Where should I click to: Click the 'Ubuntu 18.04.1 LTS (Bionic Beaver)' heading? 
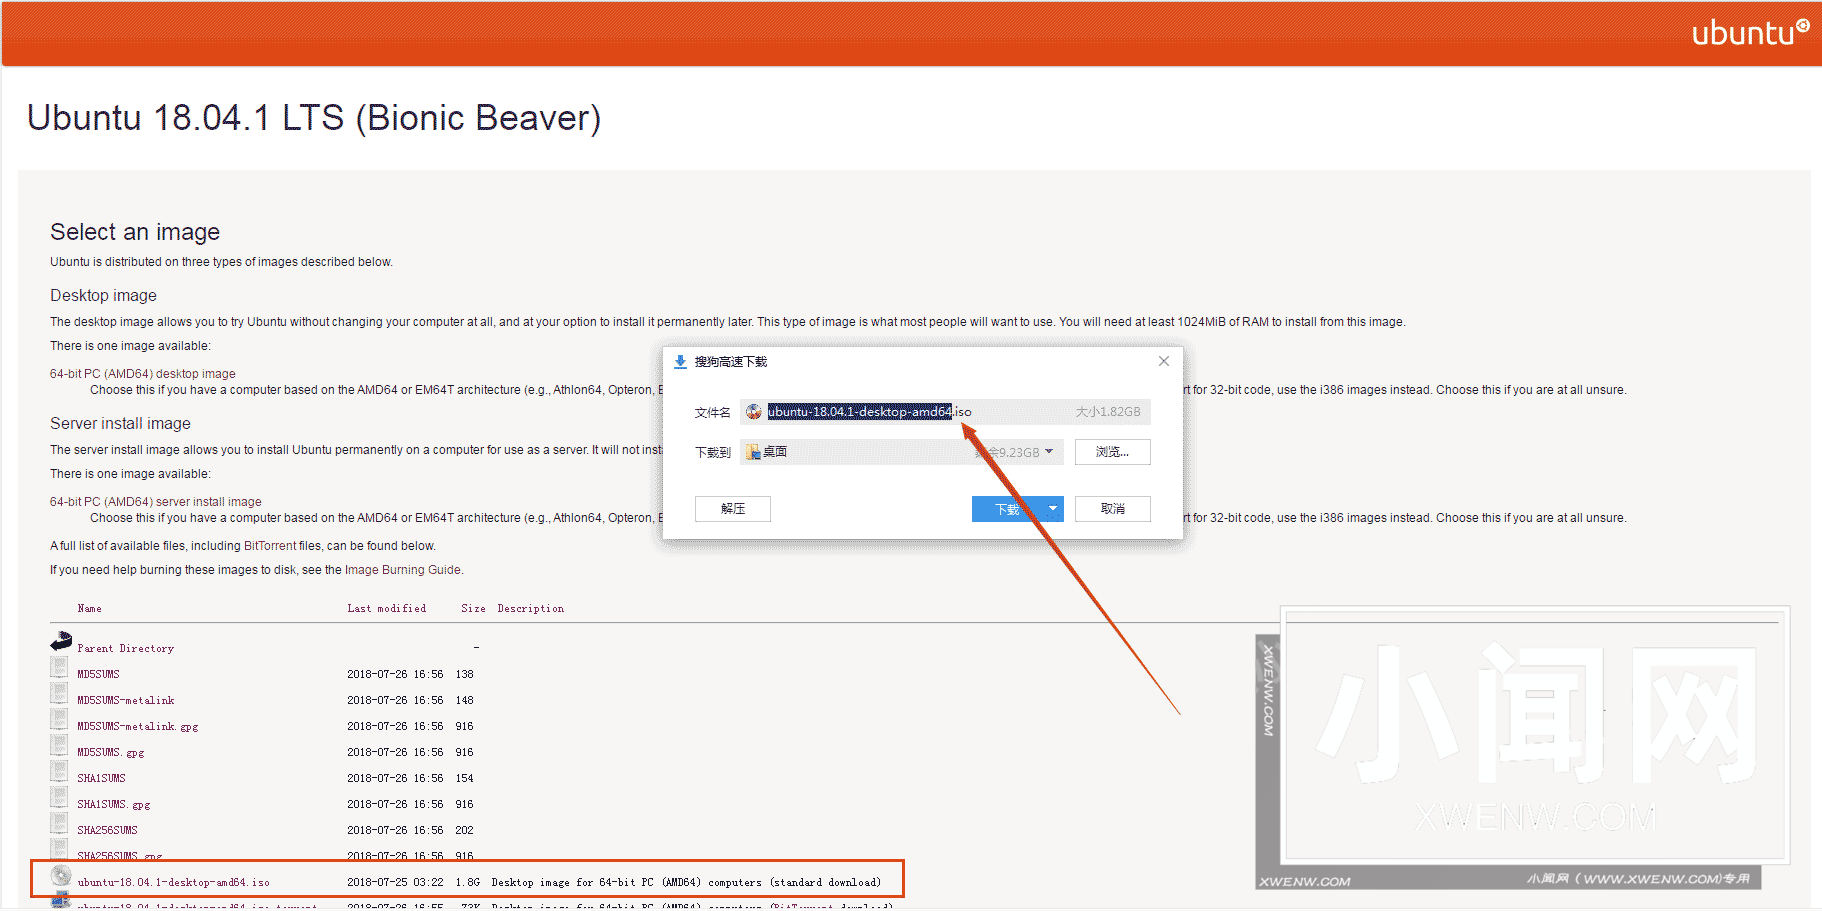314,118
